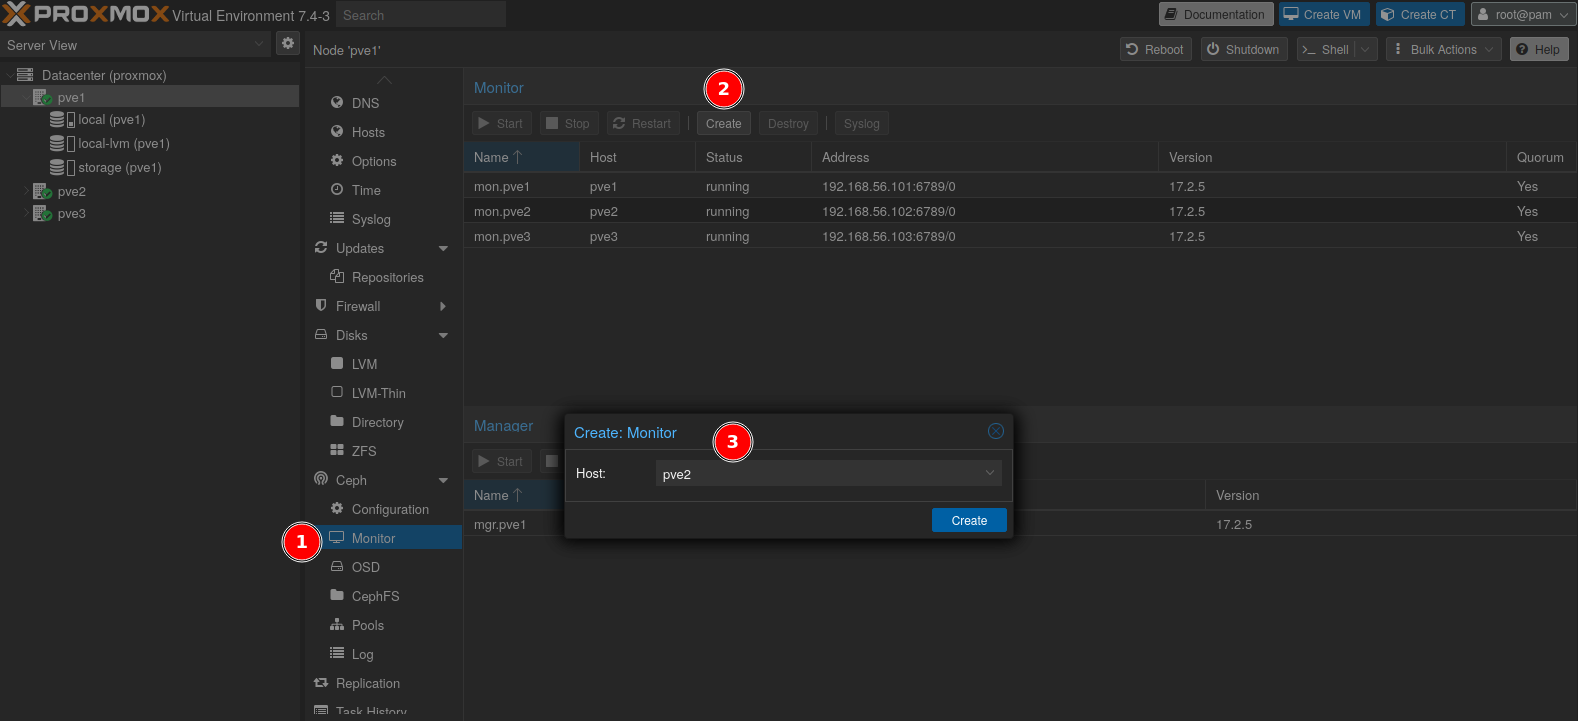Click the Manager section Start button

coord(501,461)
